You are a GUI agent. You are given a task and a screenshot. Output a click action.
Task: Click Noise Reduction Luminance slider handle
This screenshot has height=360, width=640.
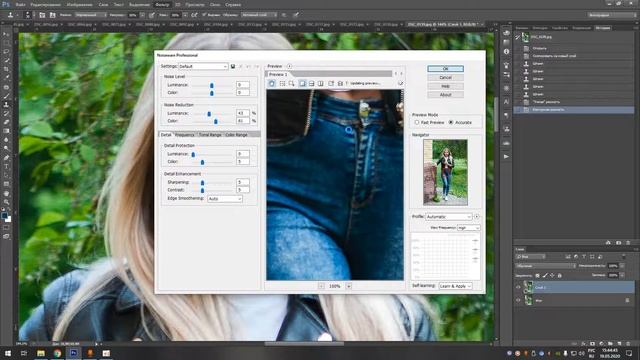point(209,113)
